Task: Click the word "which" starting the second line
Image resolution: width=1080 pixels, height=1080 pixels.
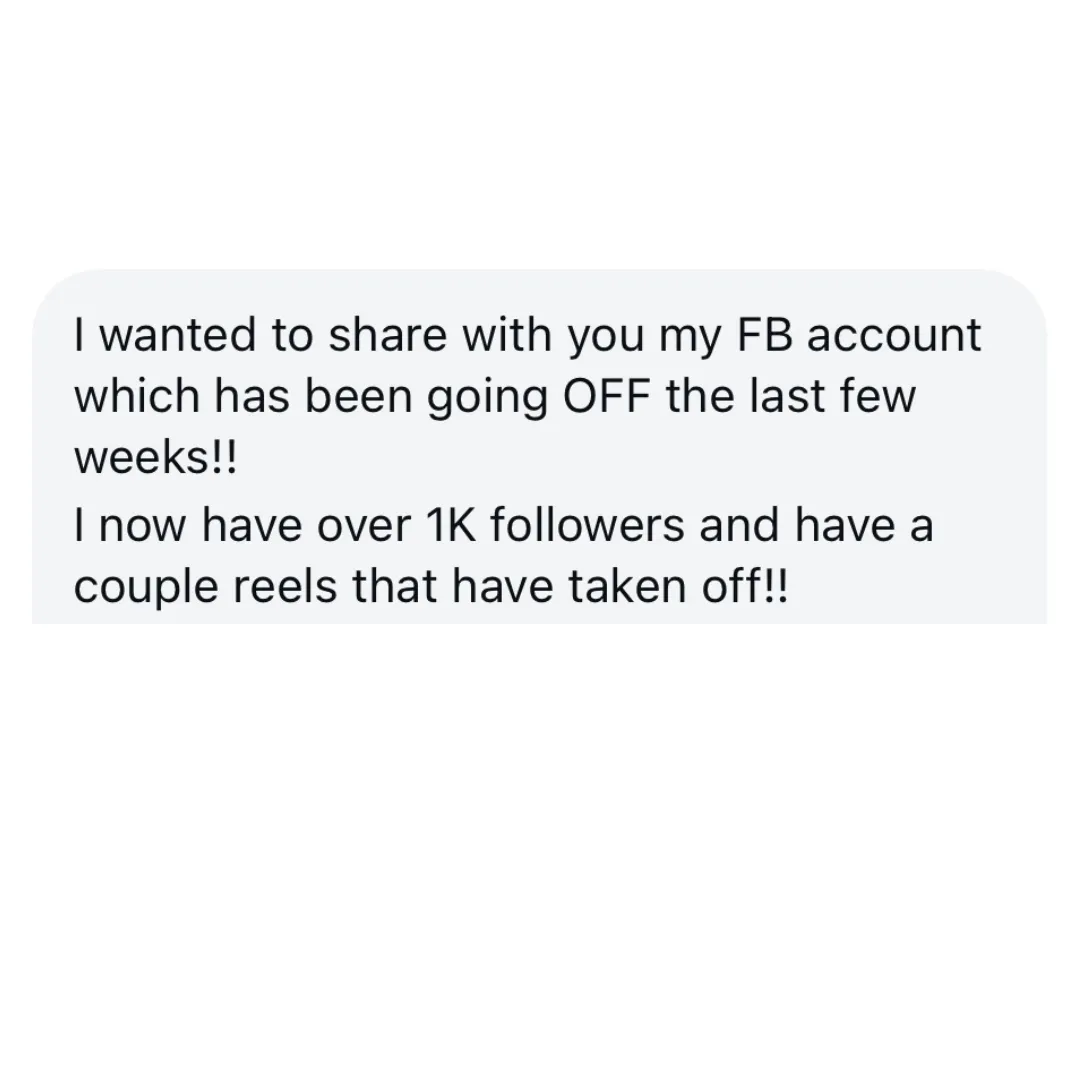Action: (x=136, y=397)
